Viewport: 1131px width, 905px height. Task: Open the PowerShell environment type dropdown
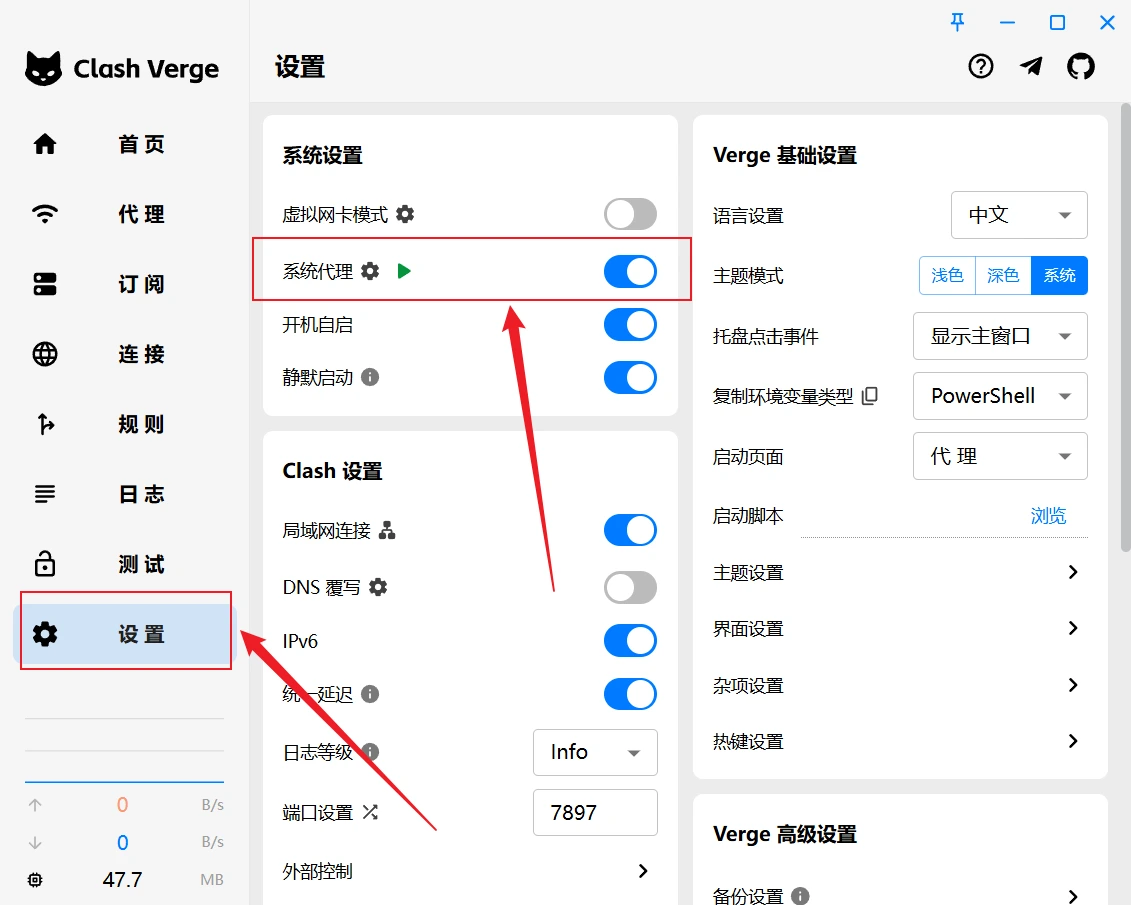[x=1000, y=396]
